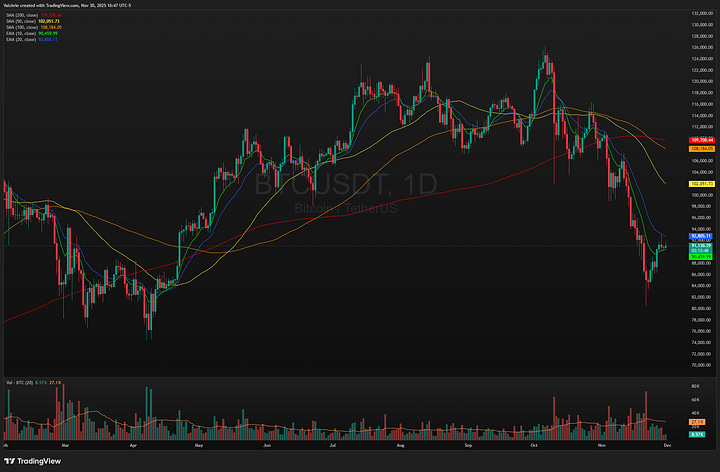Click the Jul label on the time axis
Screen dimensions: 720x472
coord(332,445)
